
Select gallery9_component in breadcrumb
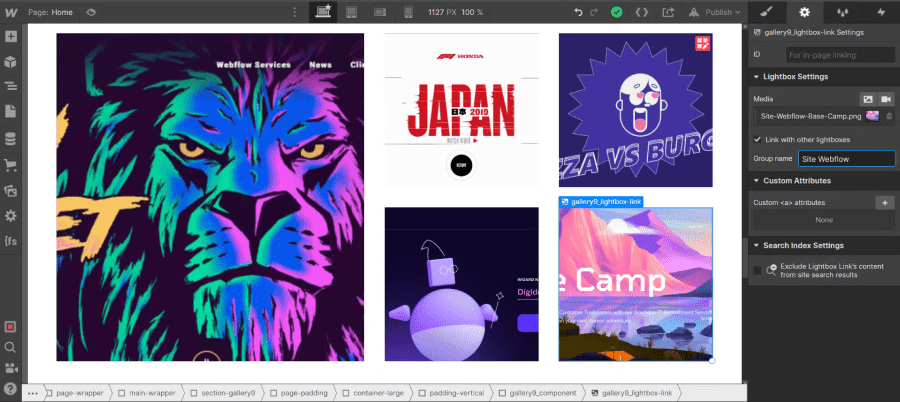click(536, 393)
